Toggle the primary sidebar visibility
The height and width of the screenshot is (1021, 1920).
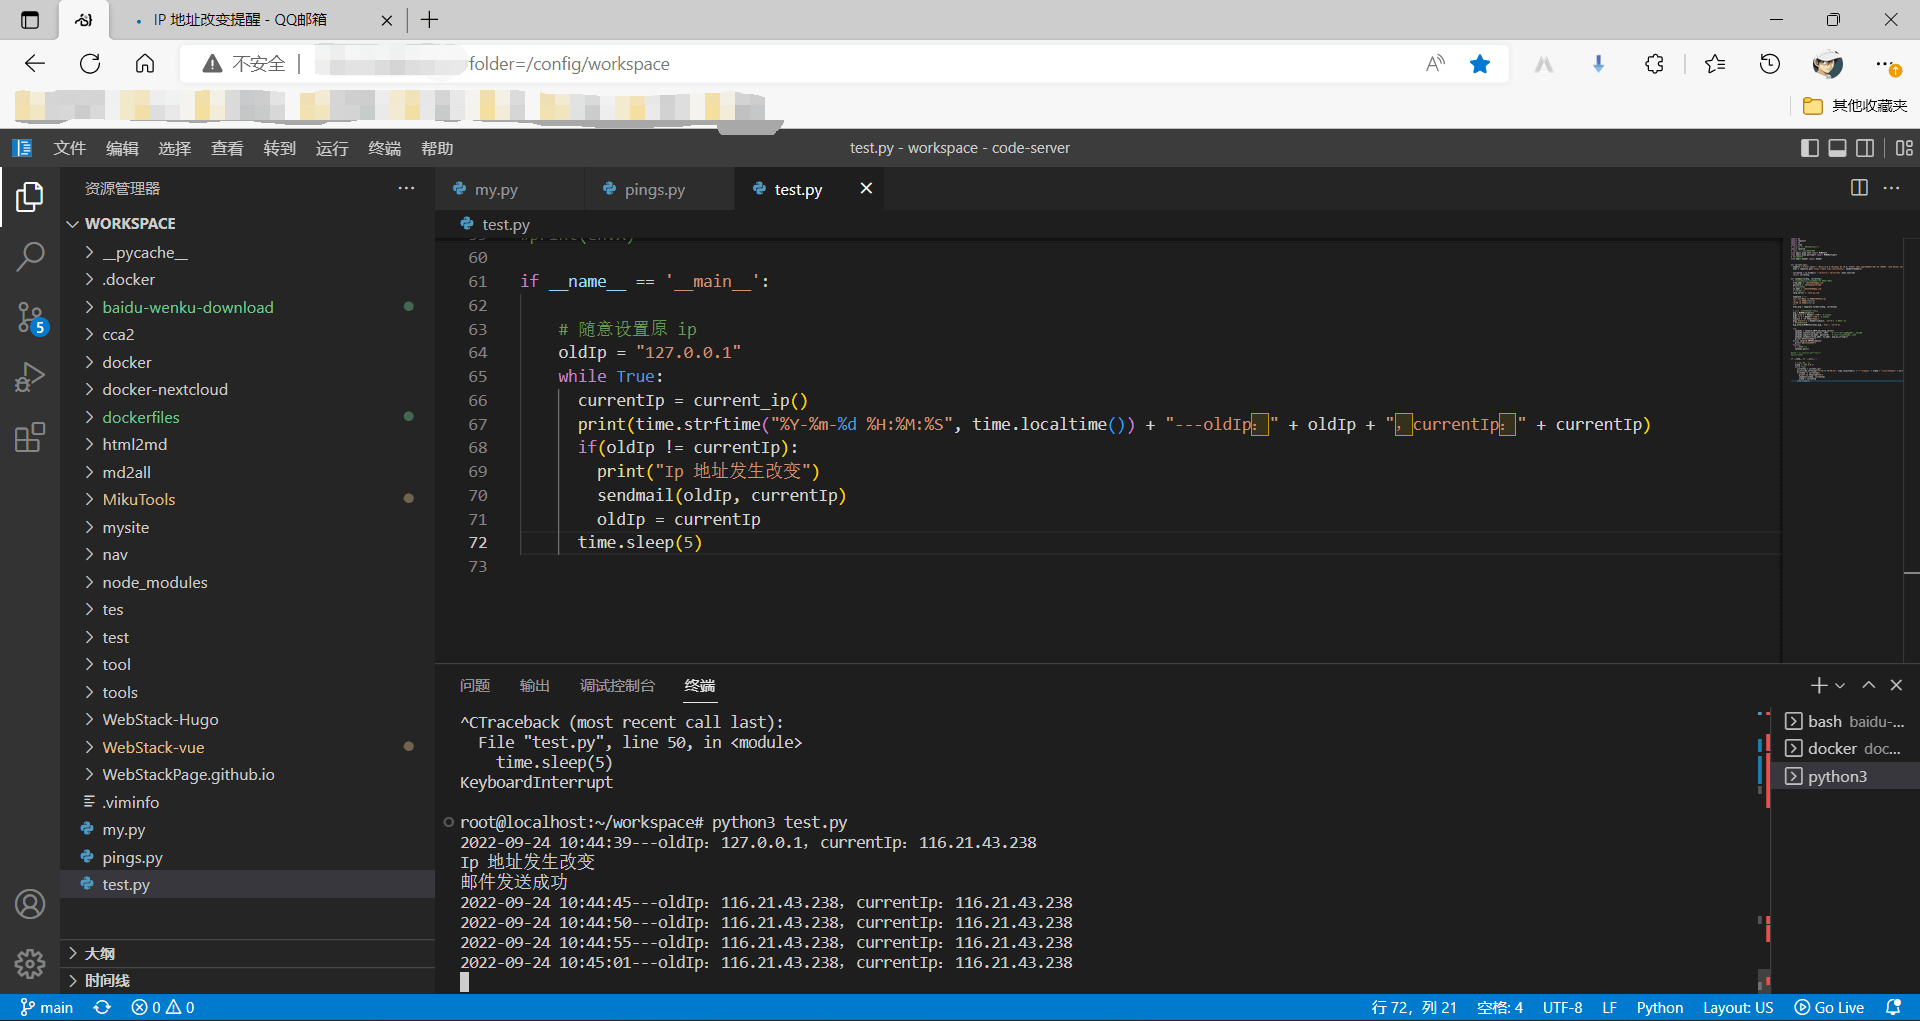click(1809, 148)
